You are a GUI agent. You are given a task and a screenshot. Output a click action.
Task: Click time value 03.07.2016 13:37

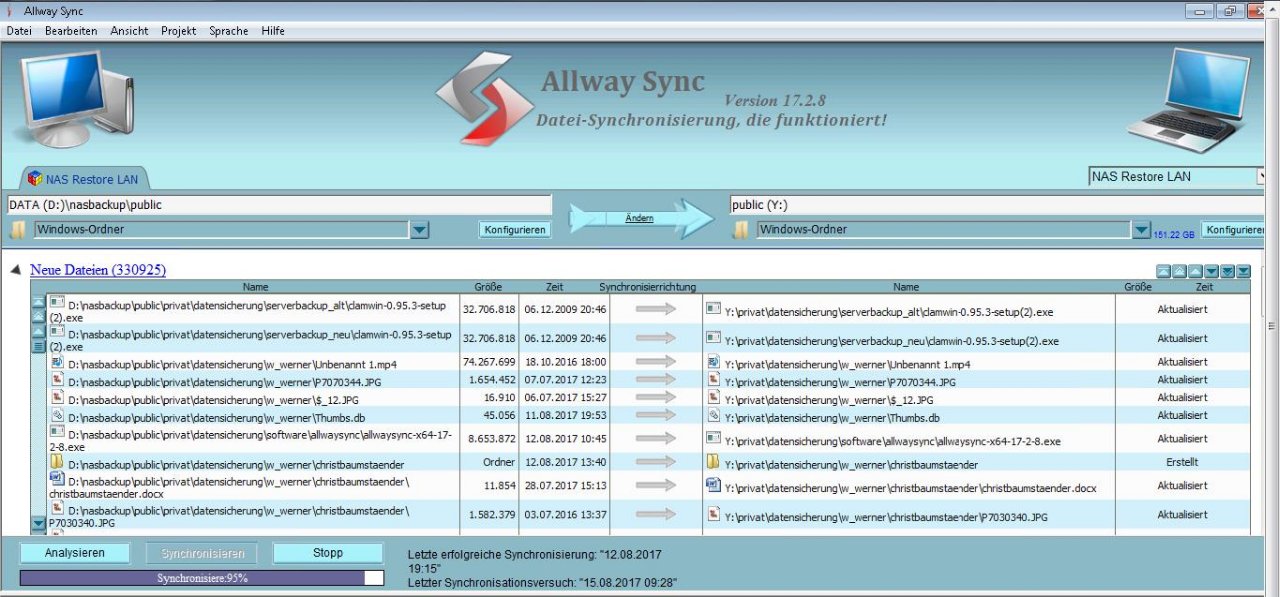pyautogui.click(x=564, y=515)
